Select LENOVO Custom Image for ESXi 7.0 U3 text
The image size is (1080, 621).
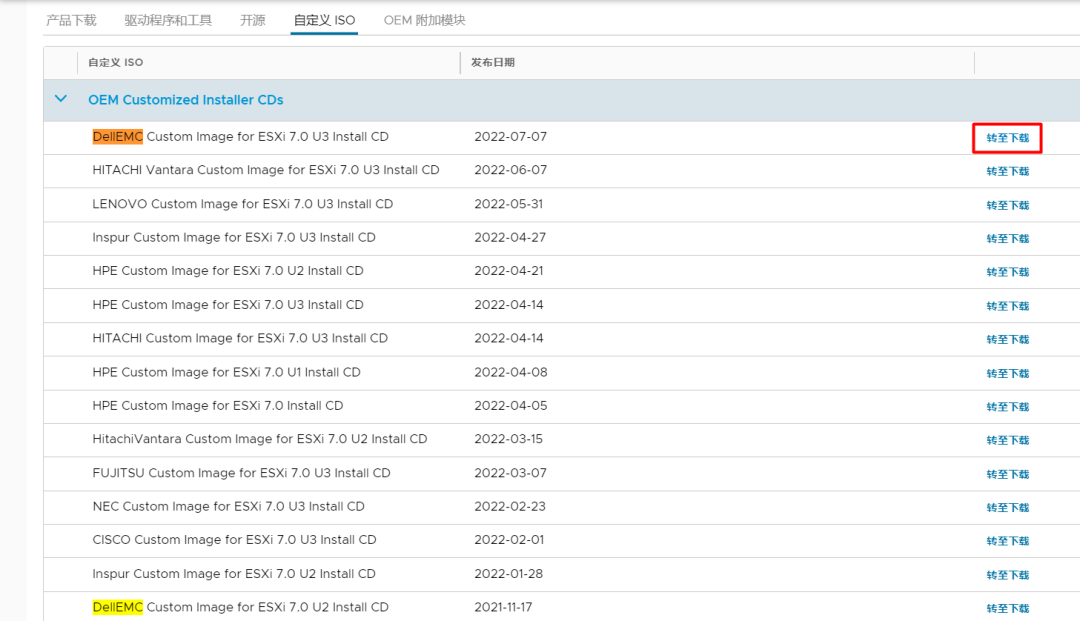point(242,204)
